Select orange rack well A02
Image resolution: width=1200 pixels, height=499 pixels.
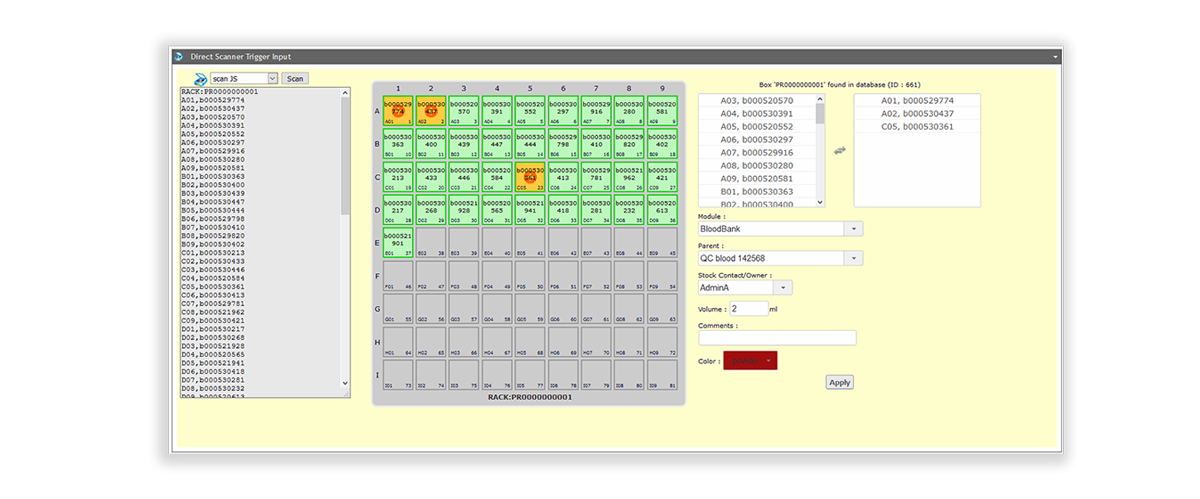pyautogui.click(x=431, y=111)
